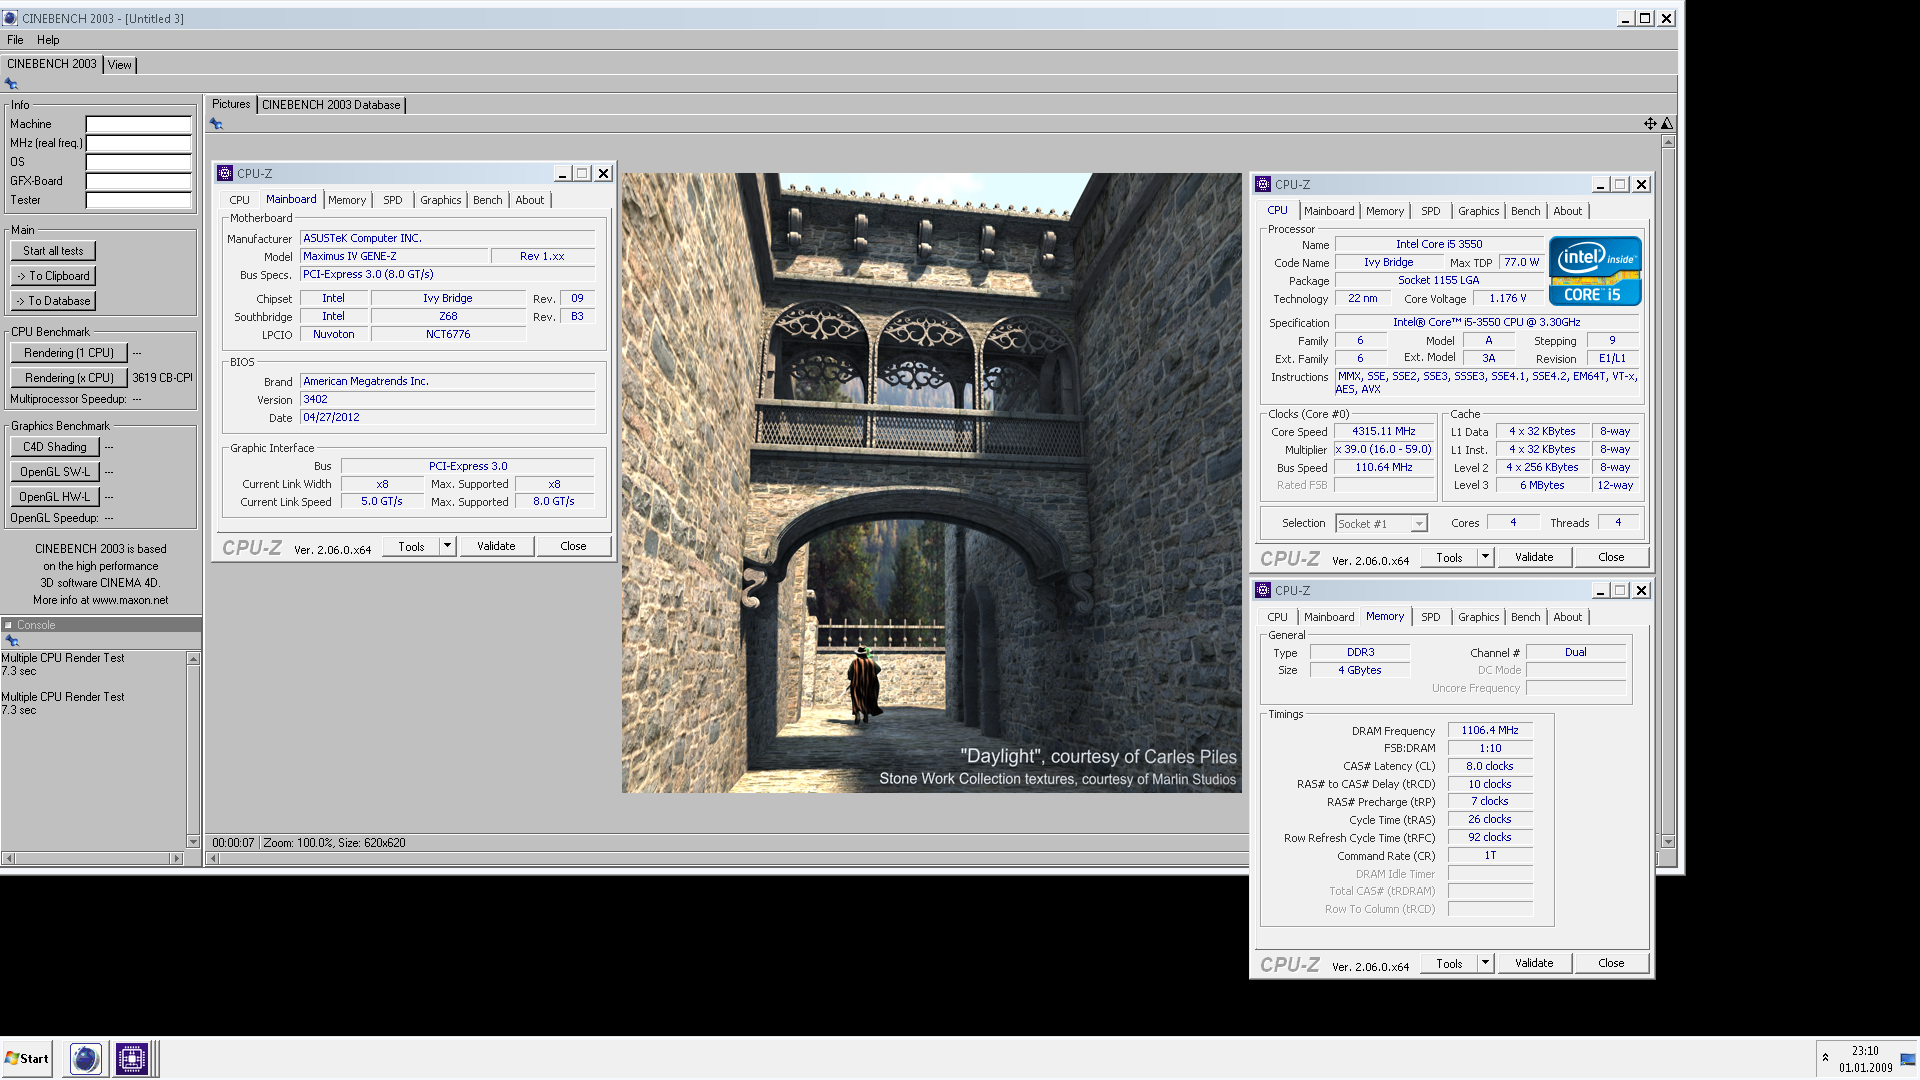The height and width of the screenshot is (1080, 1920).
Task: Start the C4D Shading benchmark
Action: [55, 447]
